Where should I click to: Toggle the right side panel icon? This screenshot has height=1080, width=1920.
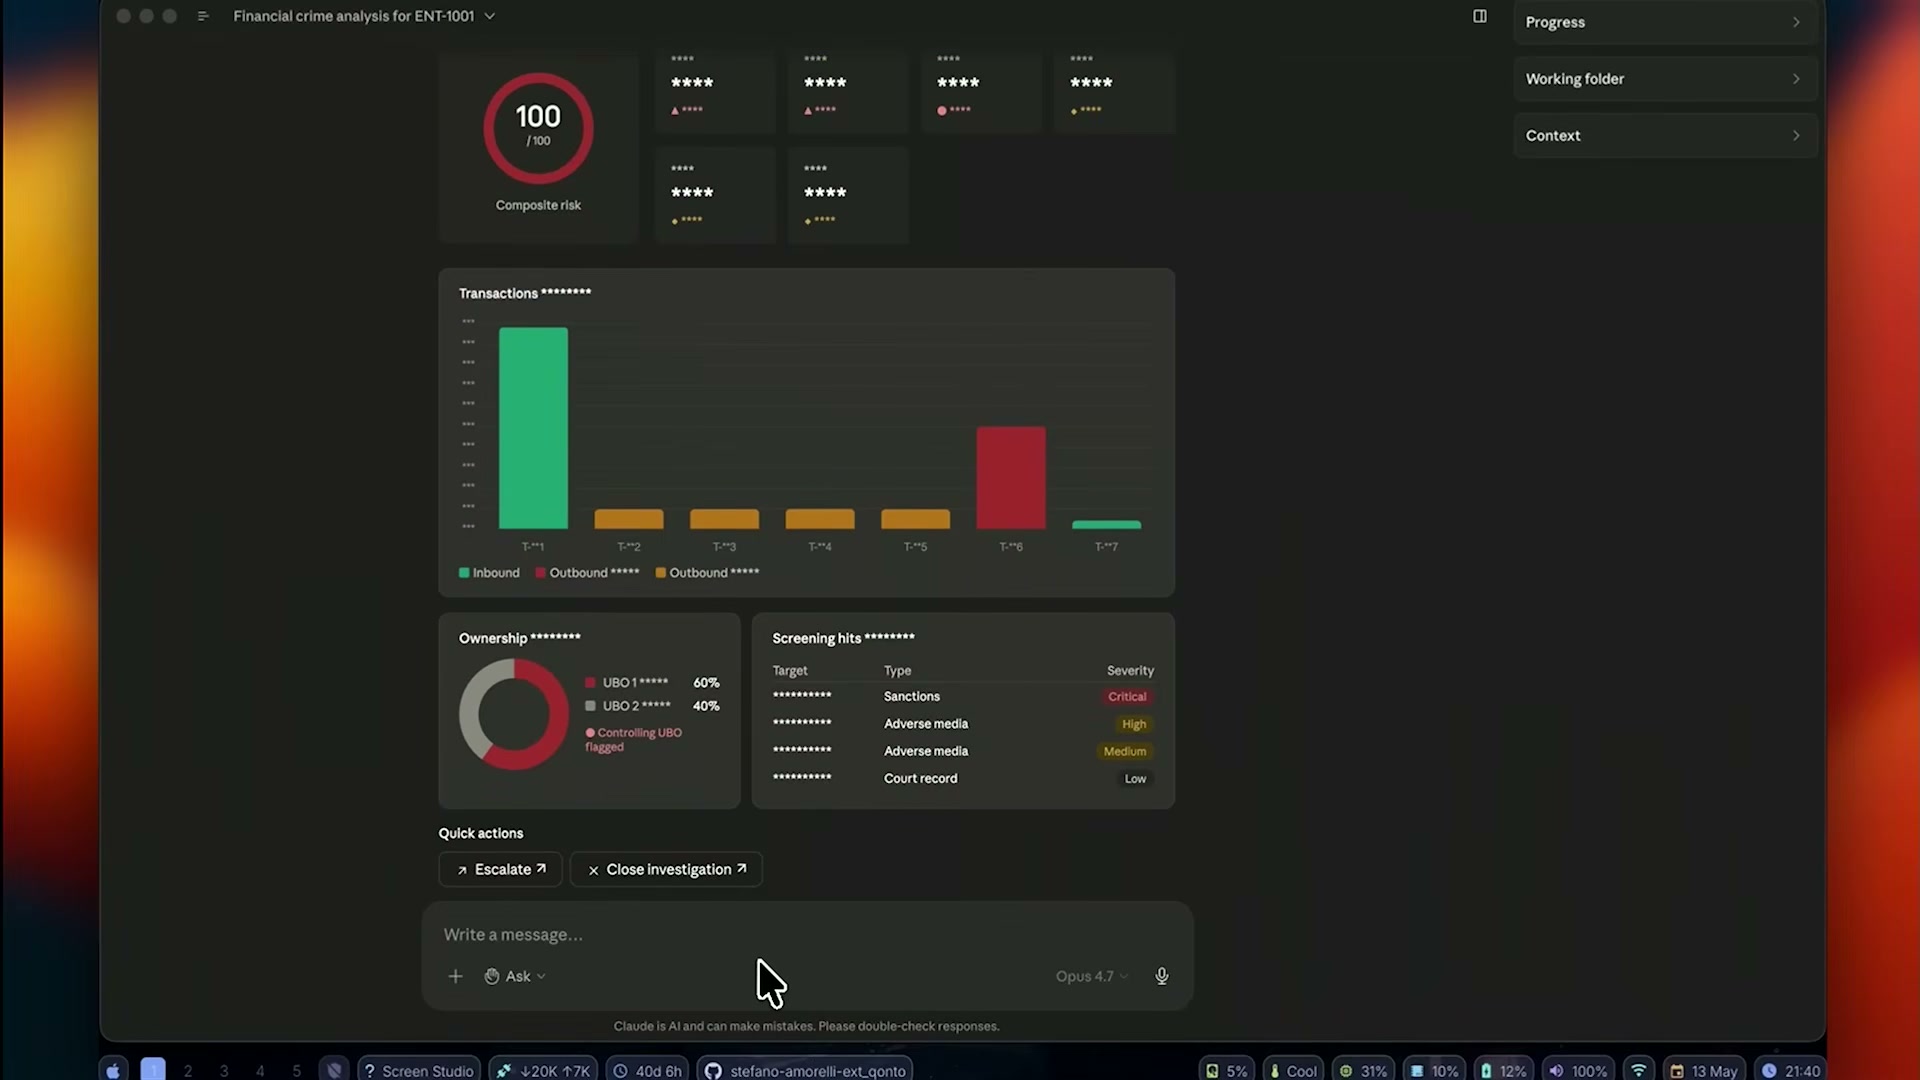[1480, 16]
